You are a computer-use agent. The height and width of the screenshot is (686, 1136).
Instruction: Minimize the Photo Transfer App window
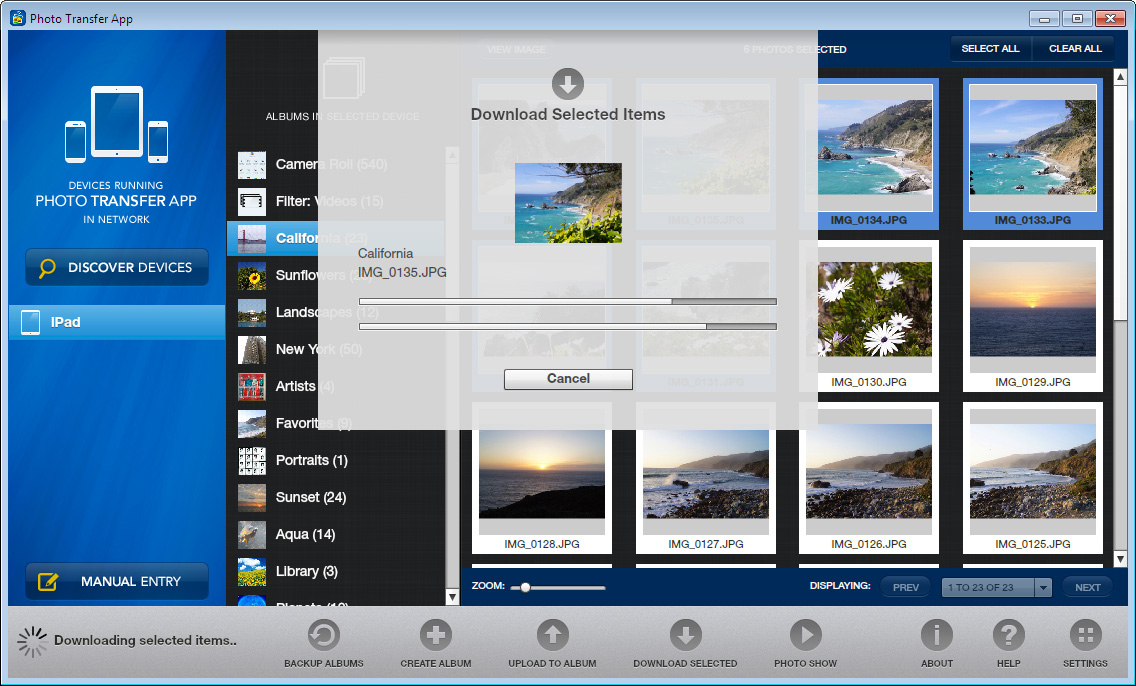coord(1045,19)
